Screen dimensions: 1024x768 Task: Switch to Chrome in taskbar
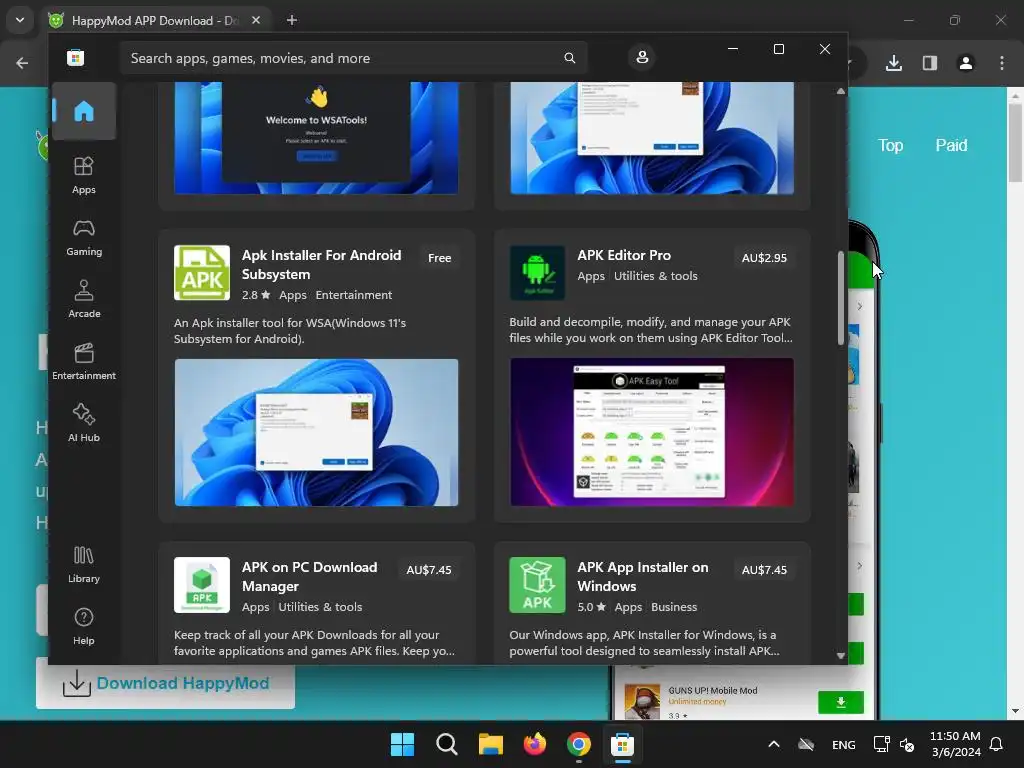[x=579, y=744]
